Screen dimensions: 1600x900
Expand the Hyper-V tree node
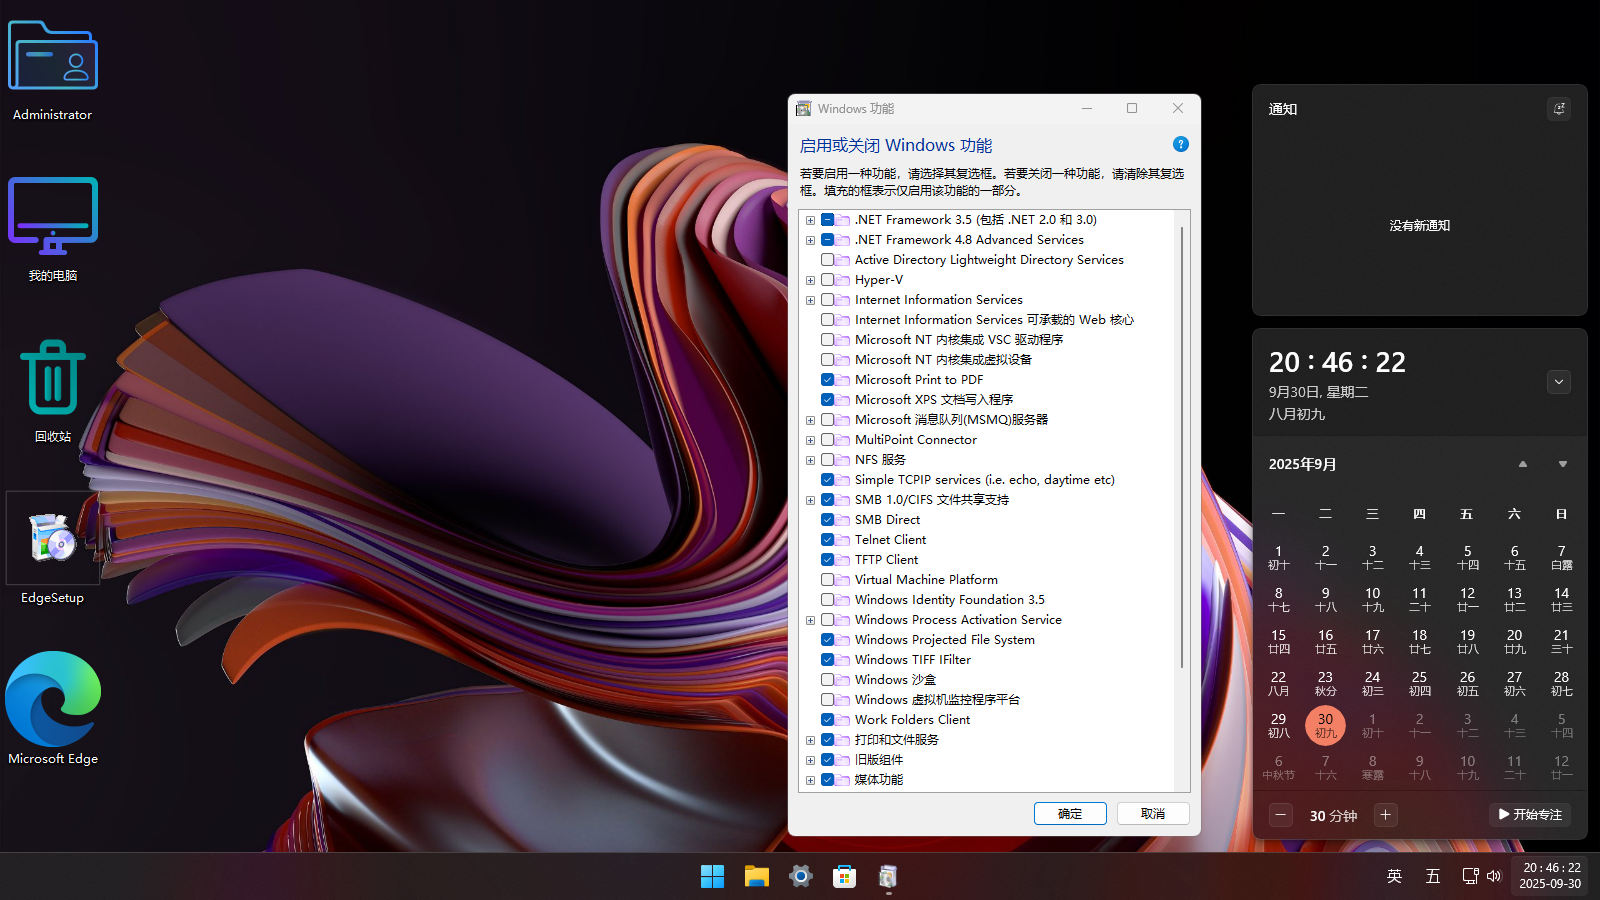[810, 280]
